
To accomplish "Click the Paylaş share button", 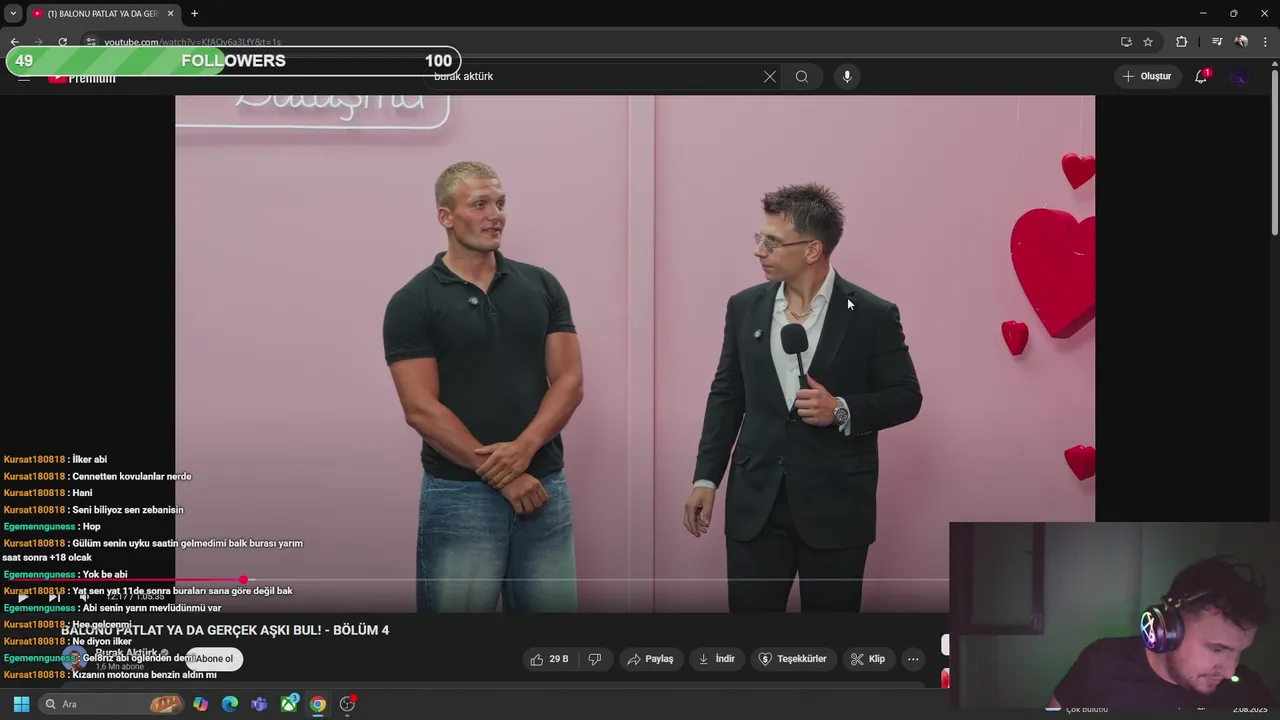I will click(x=650, y=659).
